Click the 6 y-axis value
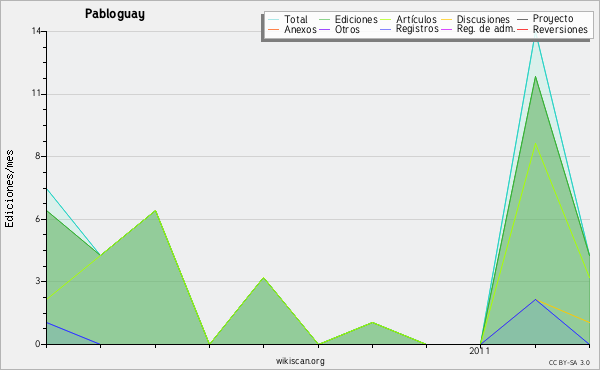 (x=38, y=219)
